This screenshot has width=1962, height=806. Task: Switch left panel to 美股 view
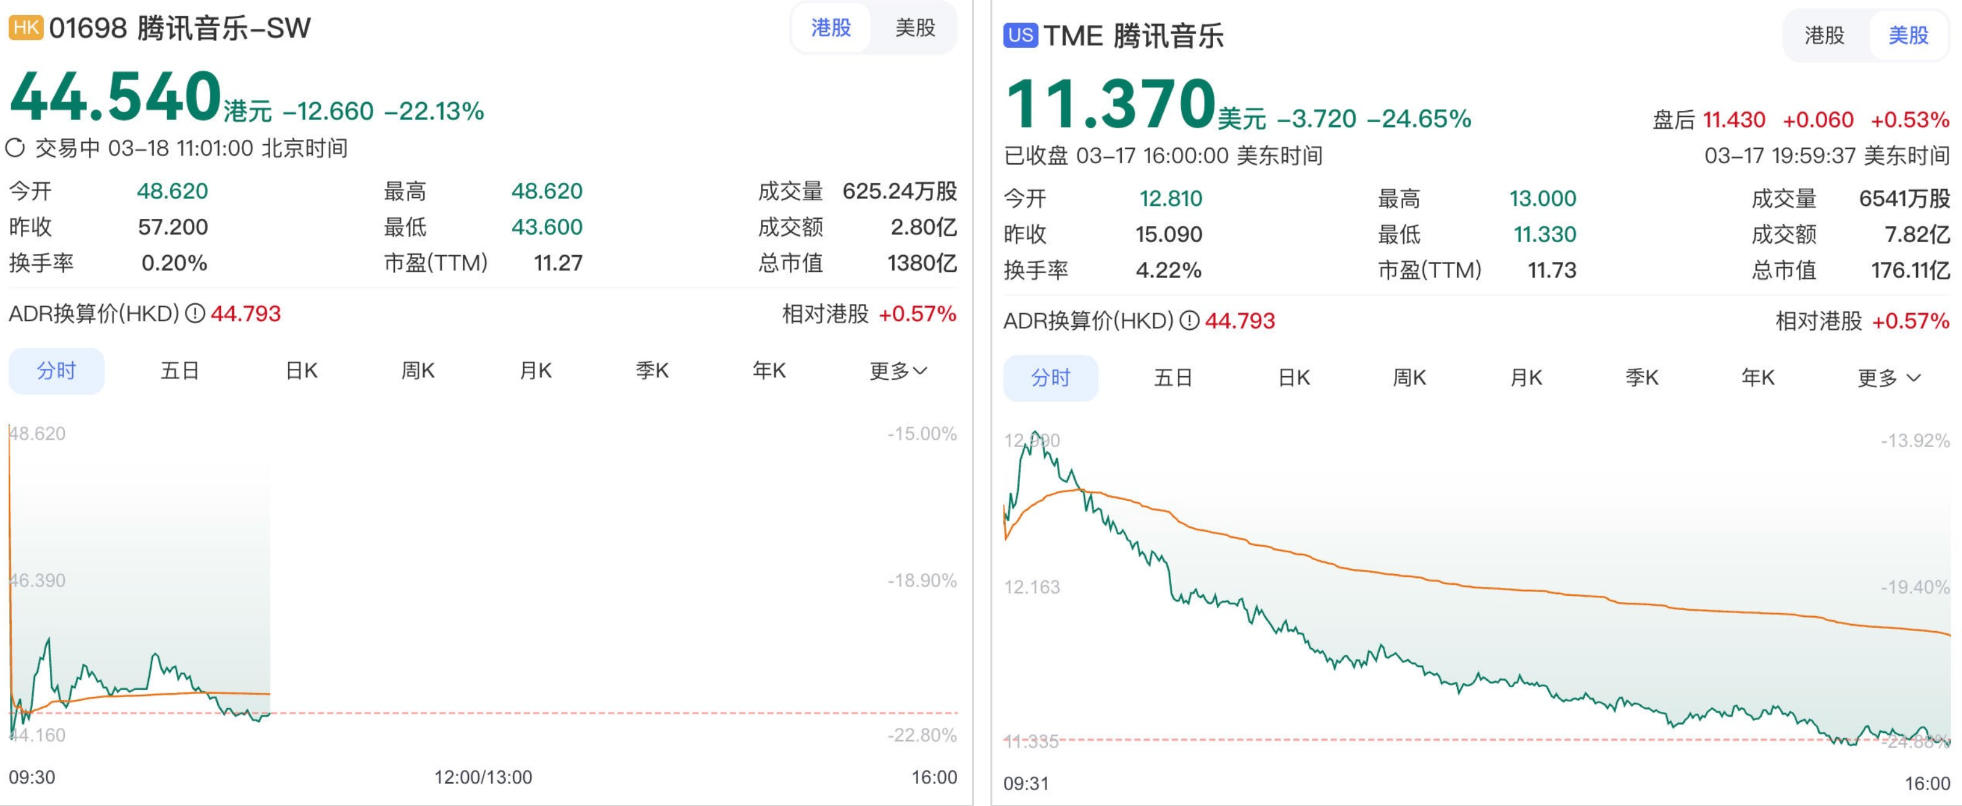pyautogui.click(x=914, y=27)
